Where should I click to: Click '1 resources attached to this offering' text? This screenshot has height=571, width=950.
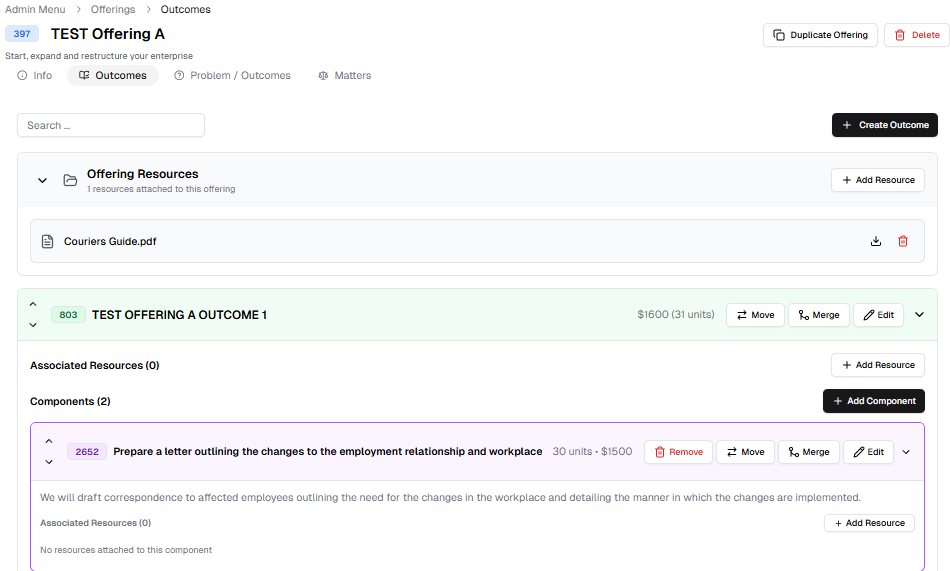click(x=161, y=189)
